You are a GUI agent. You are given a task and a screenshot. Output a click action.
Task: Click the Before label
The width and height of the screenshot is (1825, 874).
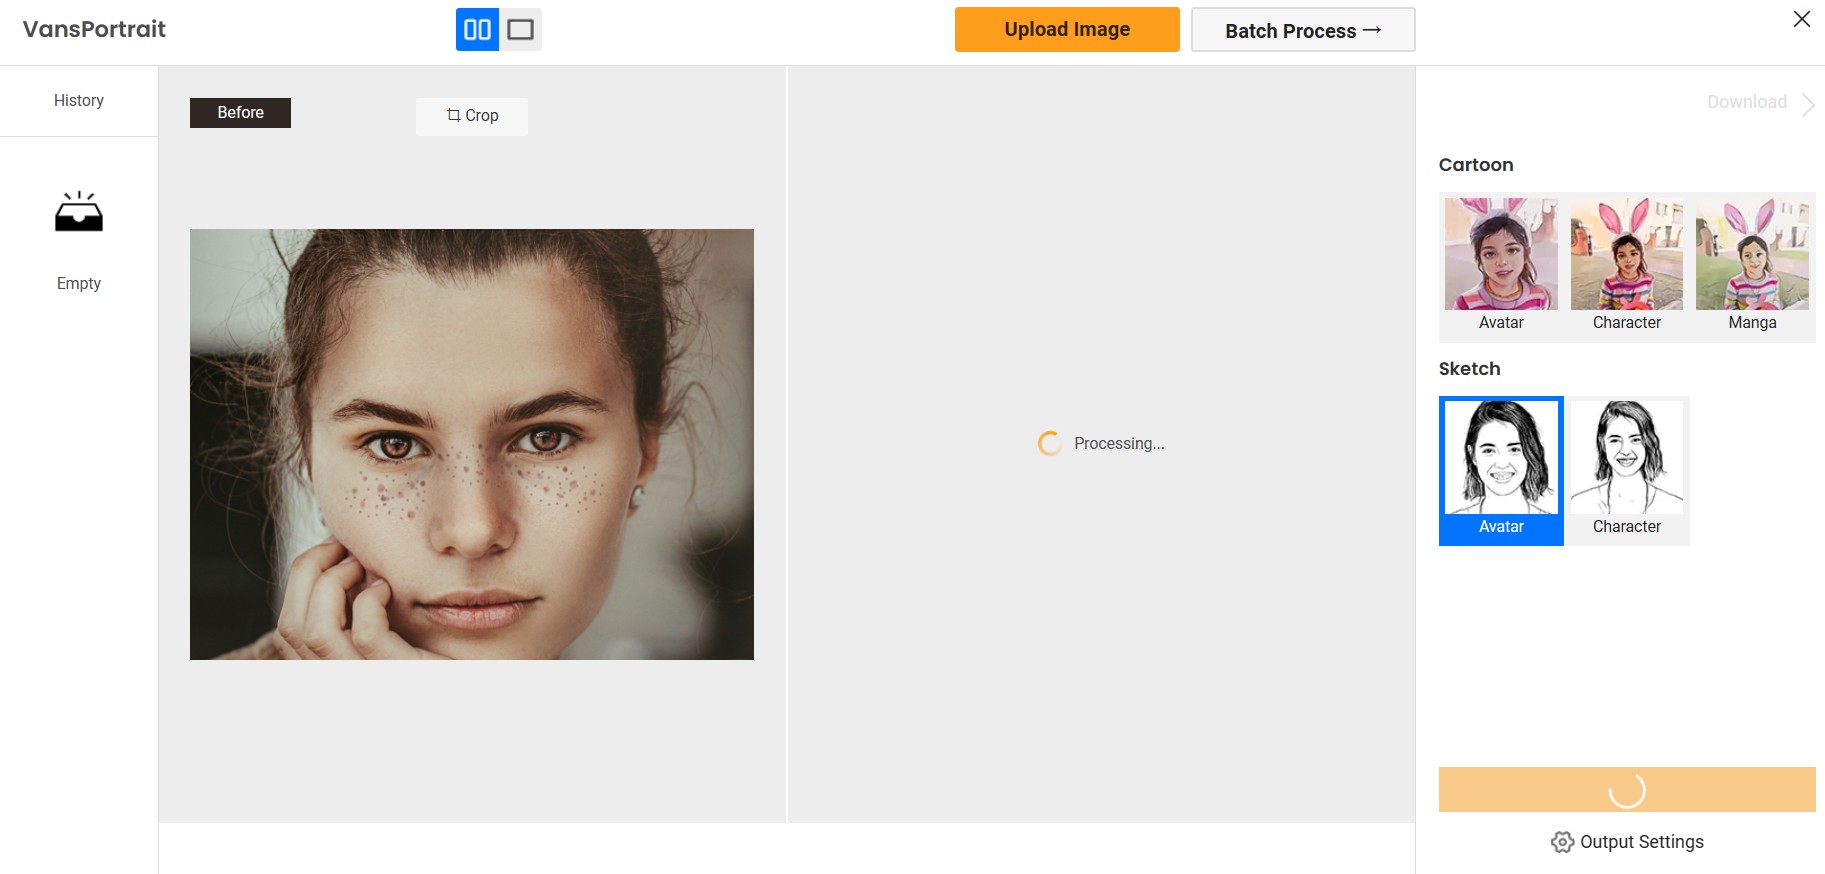pos(240,113)
